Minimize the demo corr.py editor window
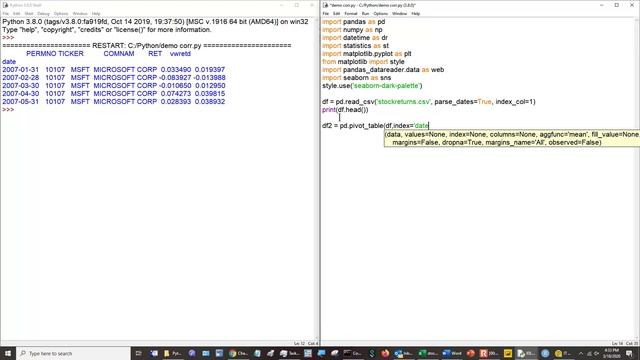Screen dimensions: 640x360 coord(602,5)
